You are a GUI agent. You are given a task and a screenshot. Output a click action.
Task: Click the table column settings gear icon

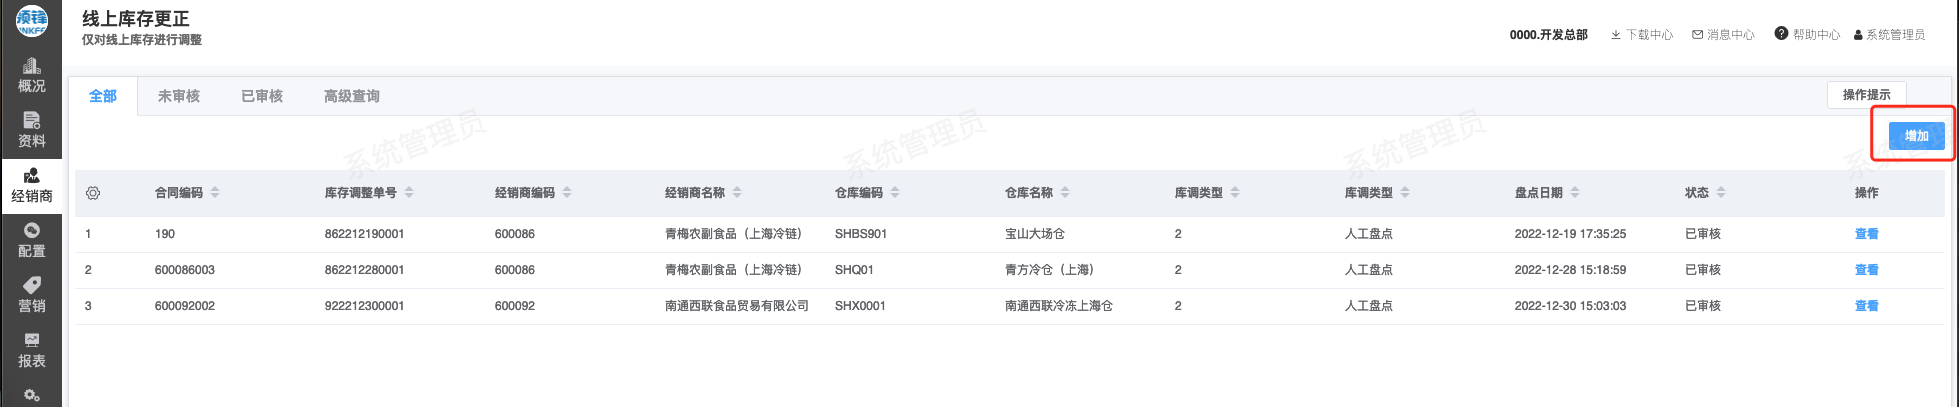coord(93,193)
